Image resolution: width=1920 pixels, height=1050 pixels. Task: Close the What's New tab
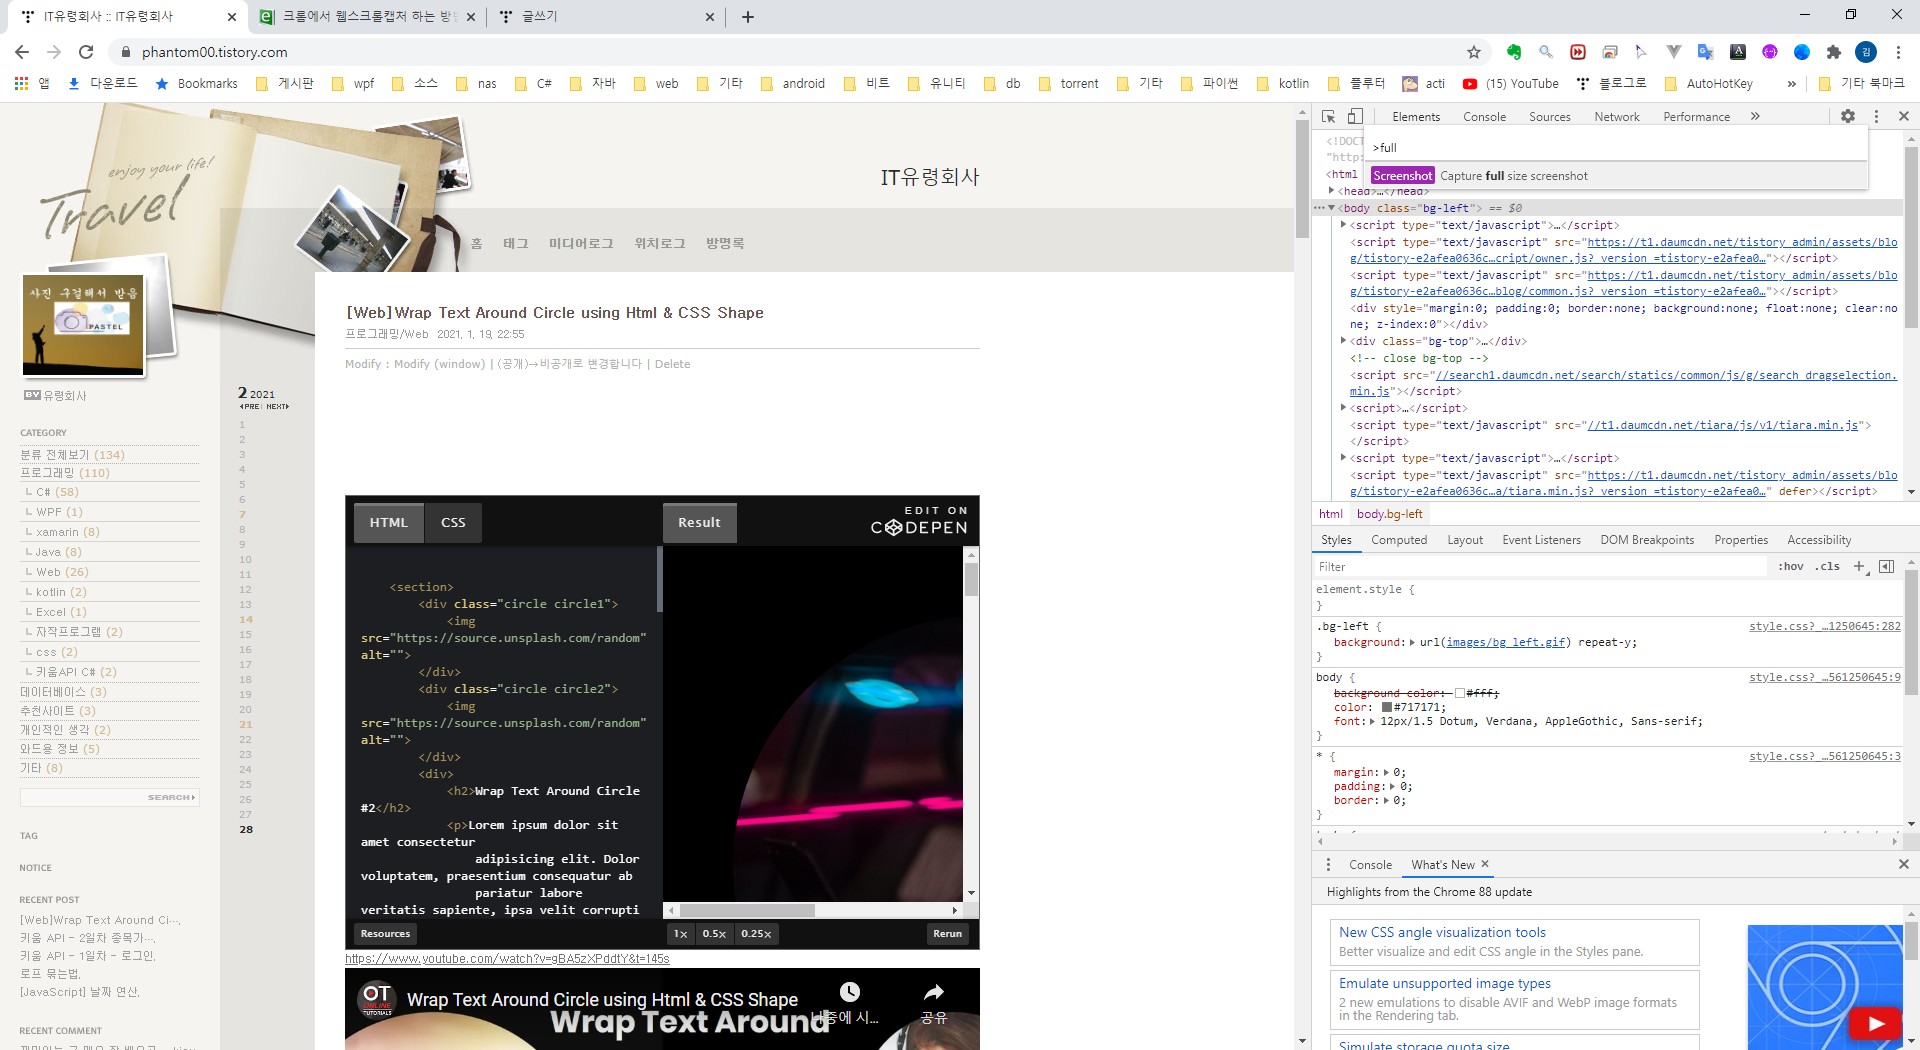pyautogui.click(x=1485, y=864)
